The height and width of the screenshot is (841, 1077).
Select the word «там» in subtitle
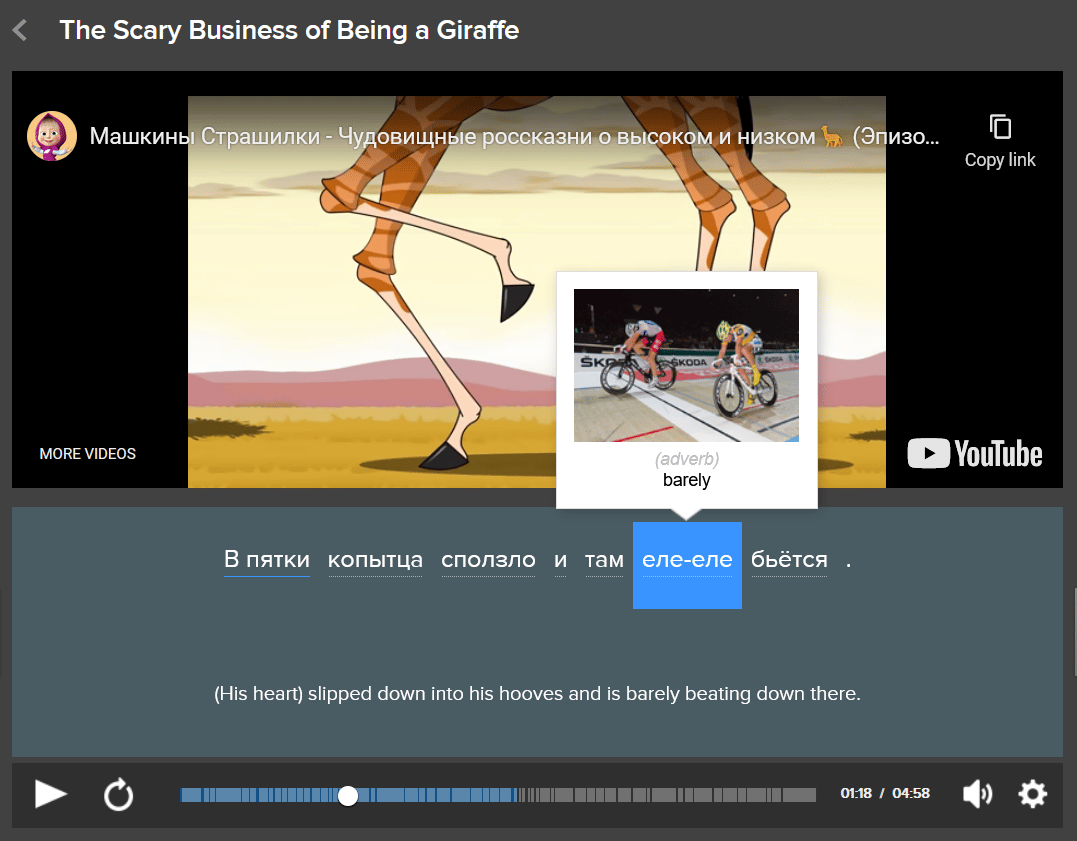[x=604, y=560]
